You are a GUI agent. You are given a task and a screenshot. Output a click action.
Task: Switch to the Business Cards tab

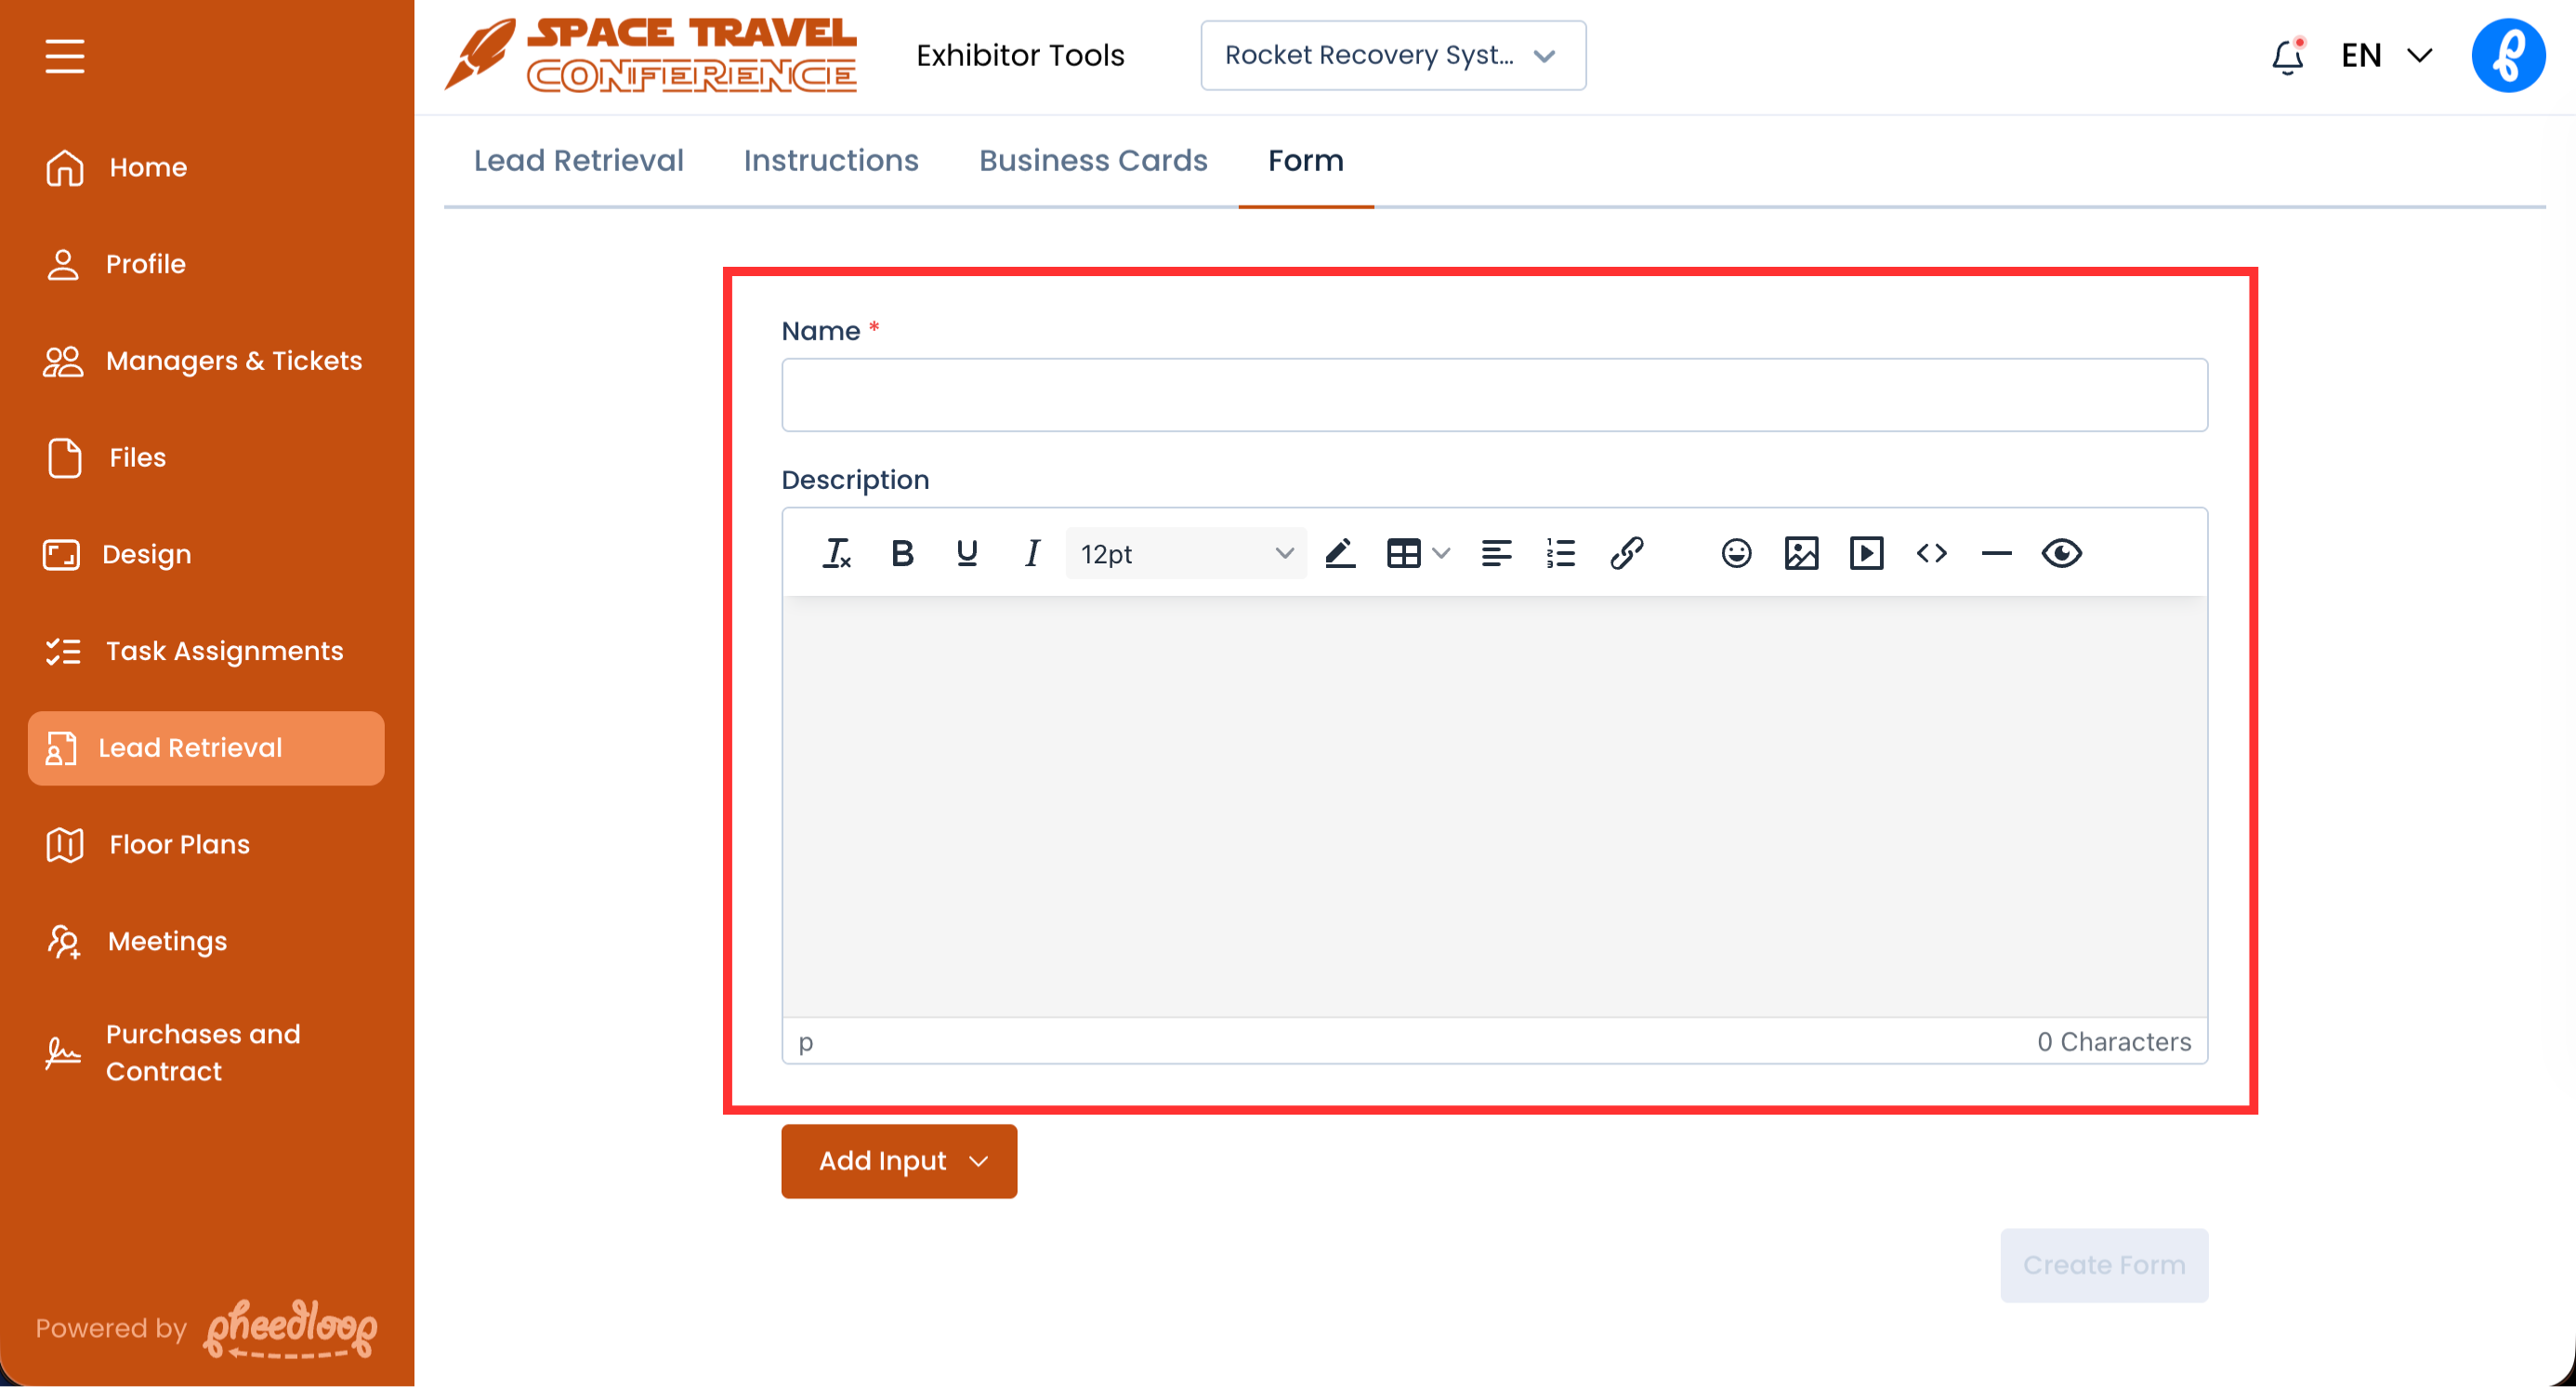point(1093,161)
